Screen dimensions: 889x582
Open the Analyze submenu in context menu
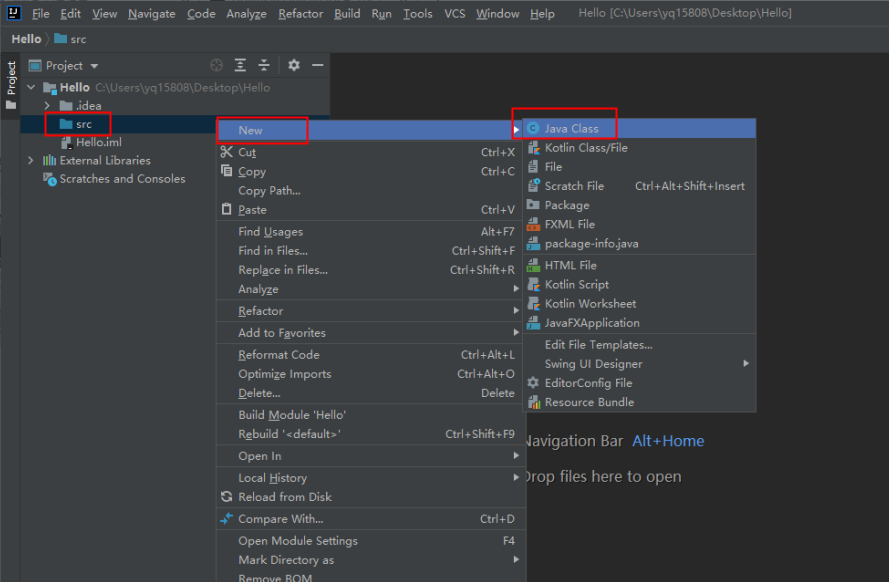point(371,289)
